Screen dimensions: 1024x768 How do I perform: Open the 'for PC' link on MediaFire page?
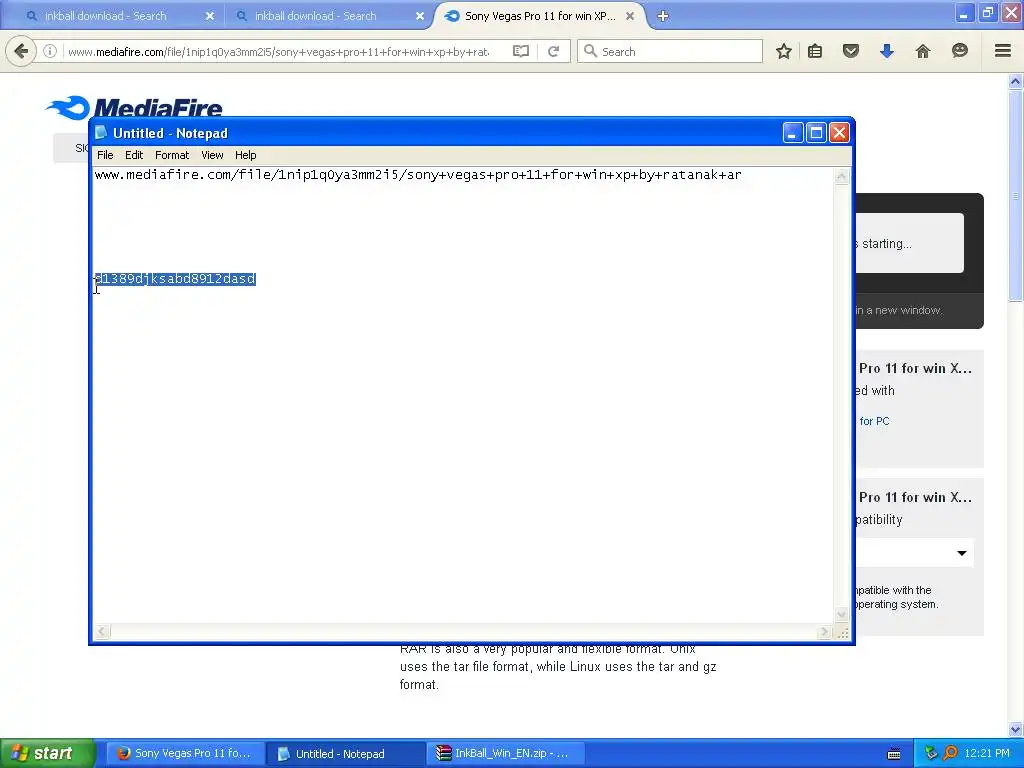874,421
